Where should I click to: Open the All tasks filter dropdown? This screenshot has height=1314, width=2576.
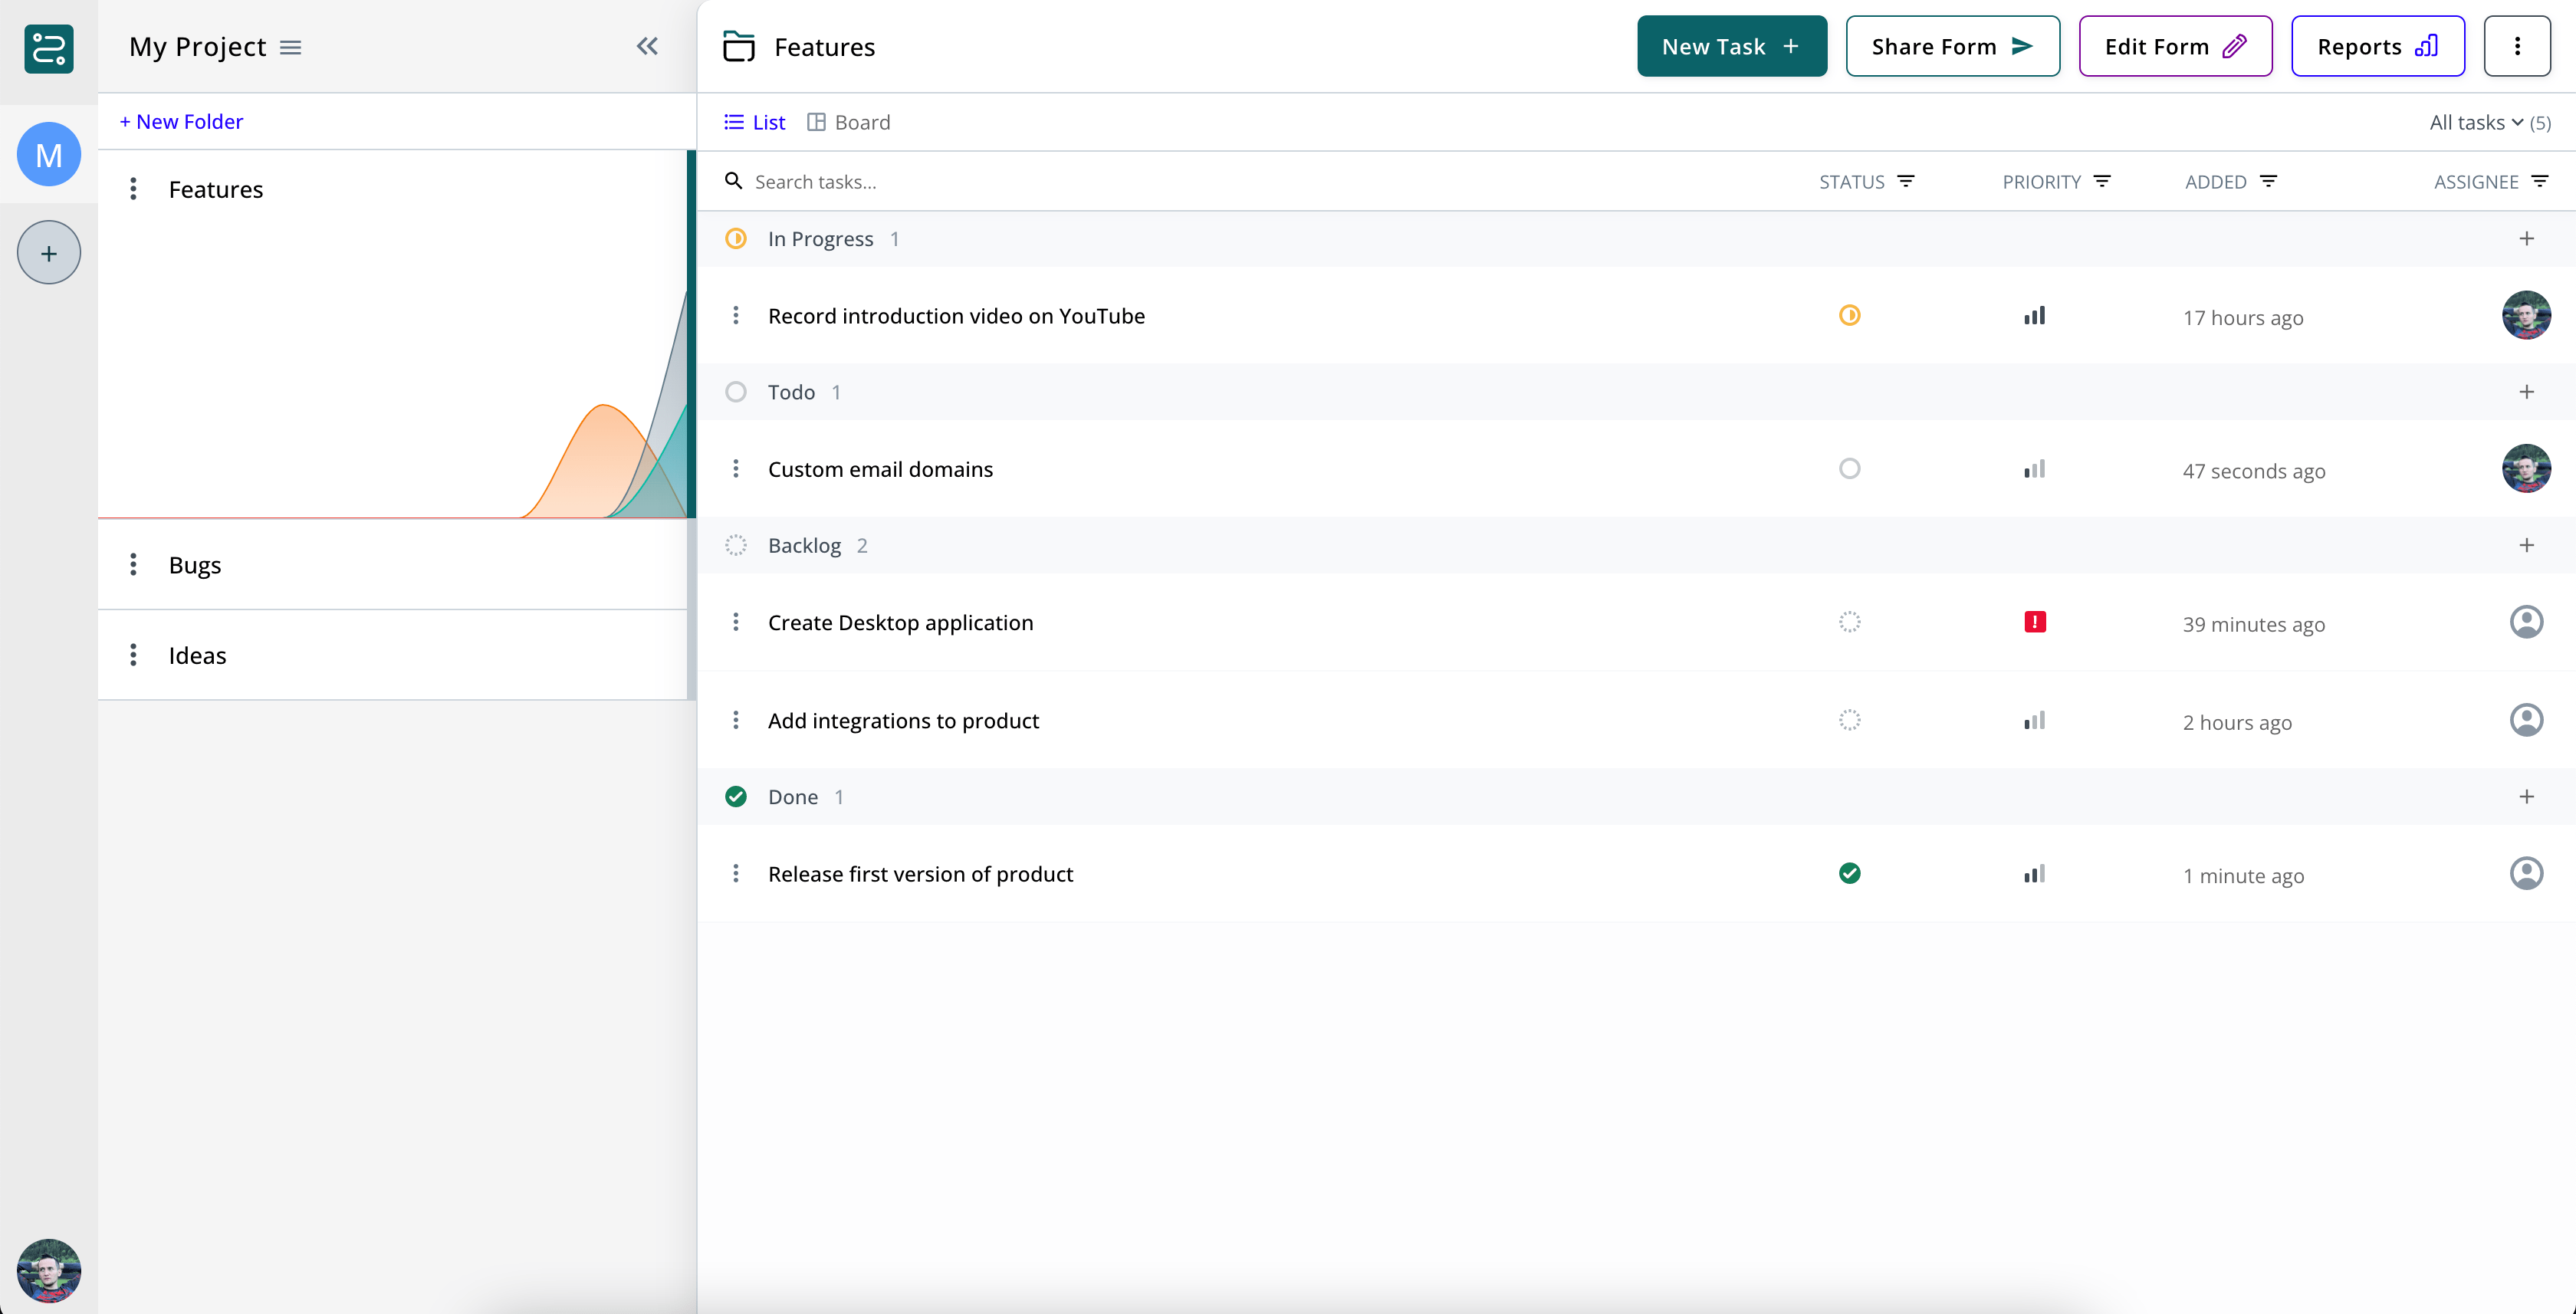pos(2479,121)
